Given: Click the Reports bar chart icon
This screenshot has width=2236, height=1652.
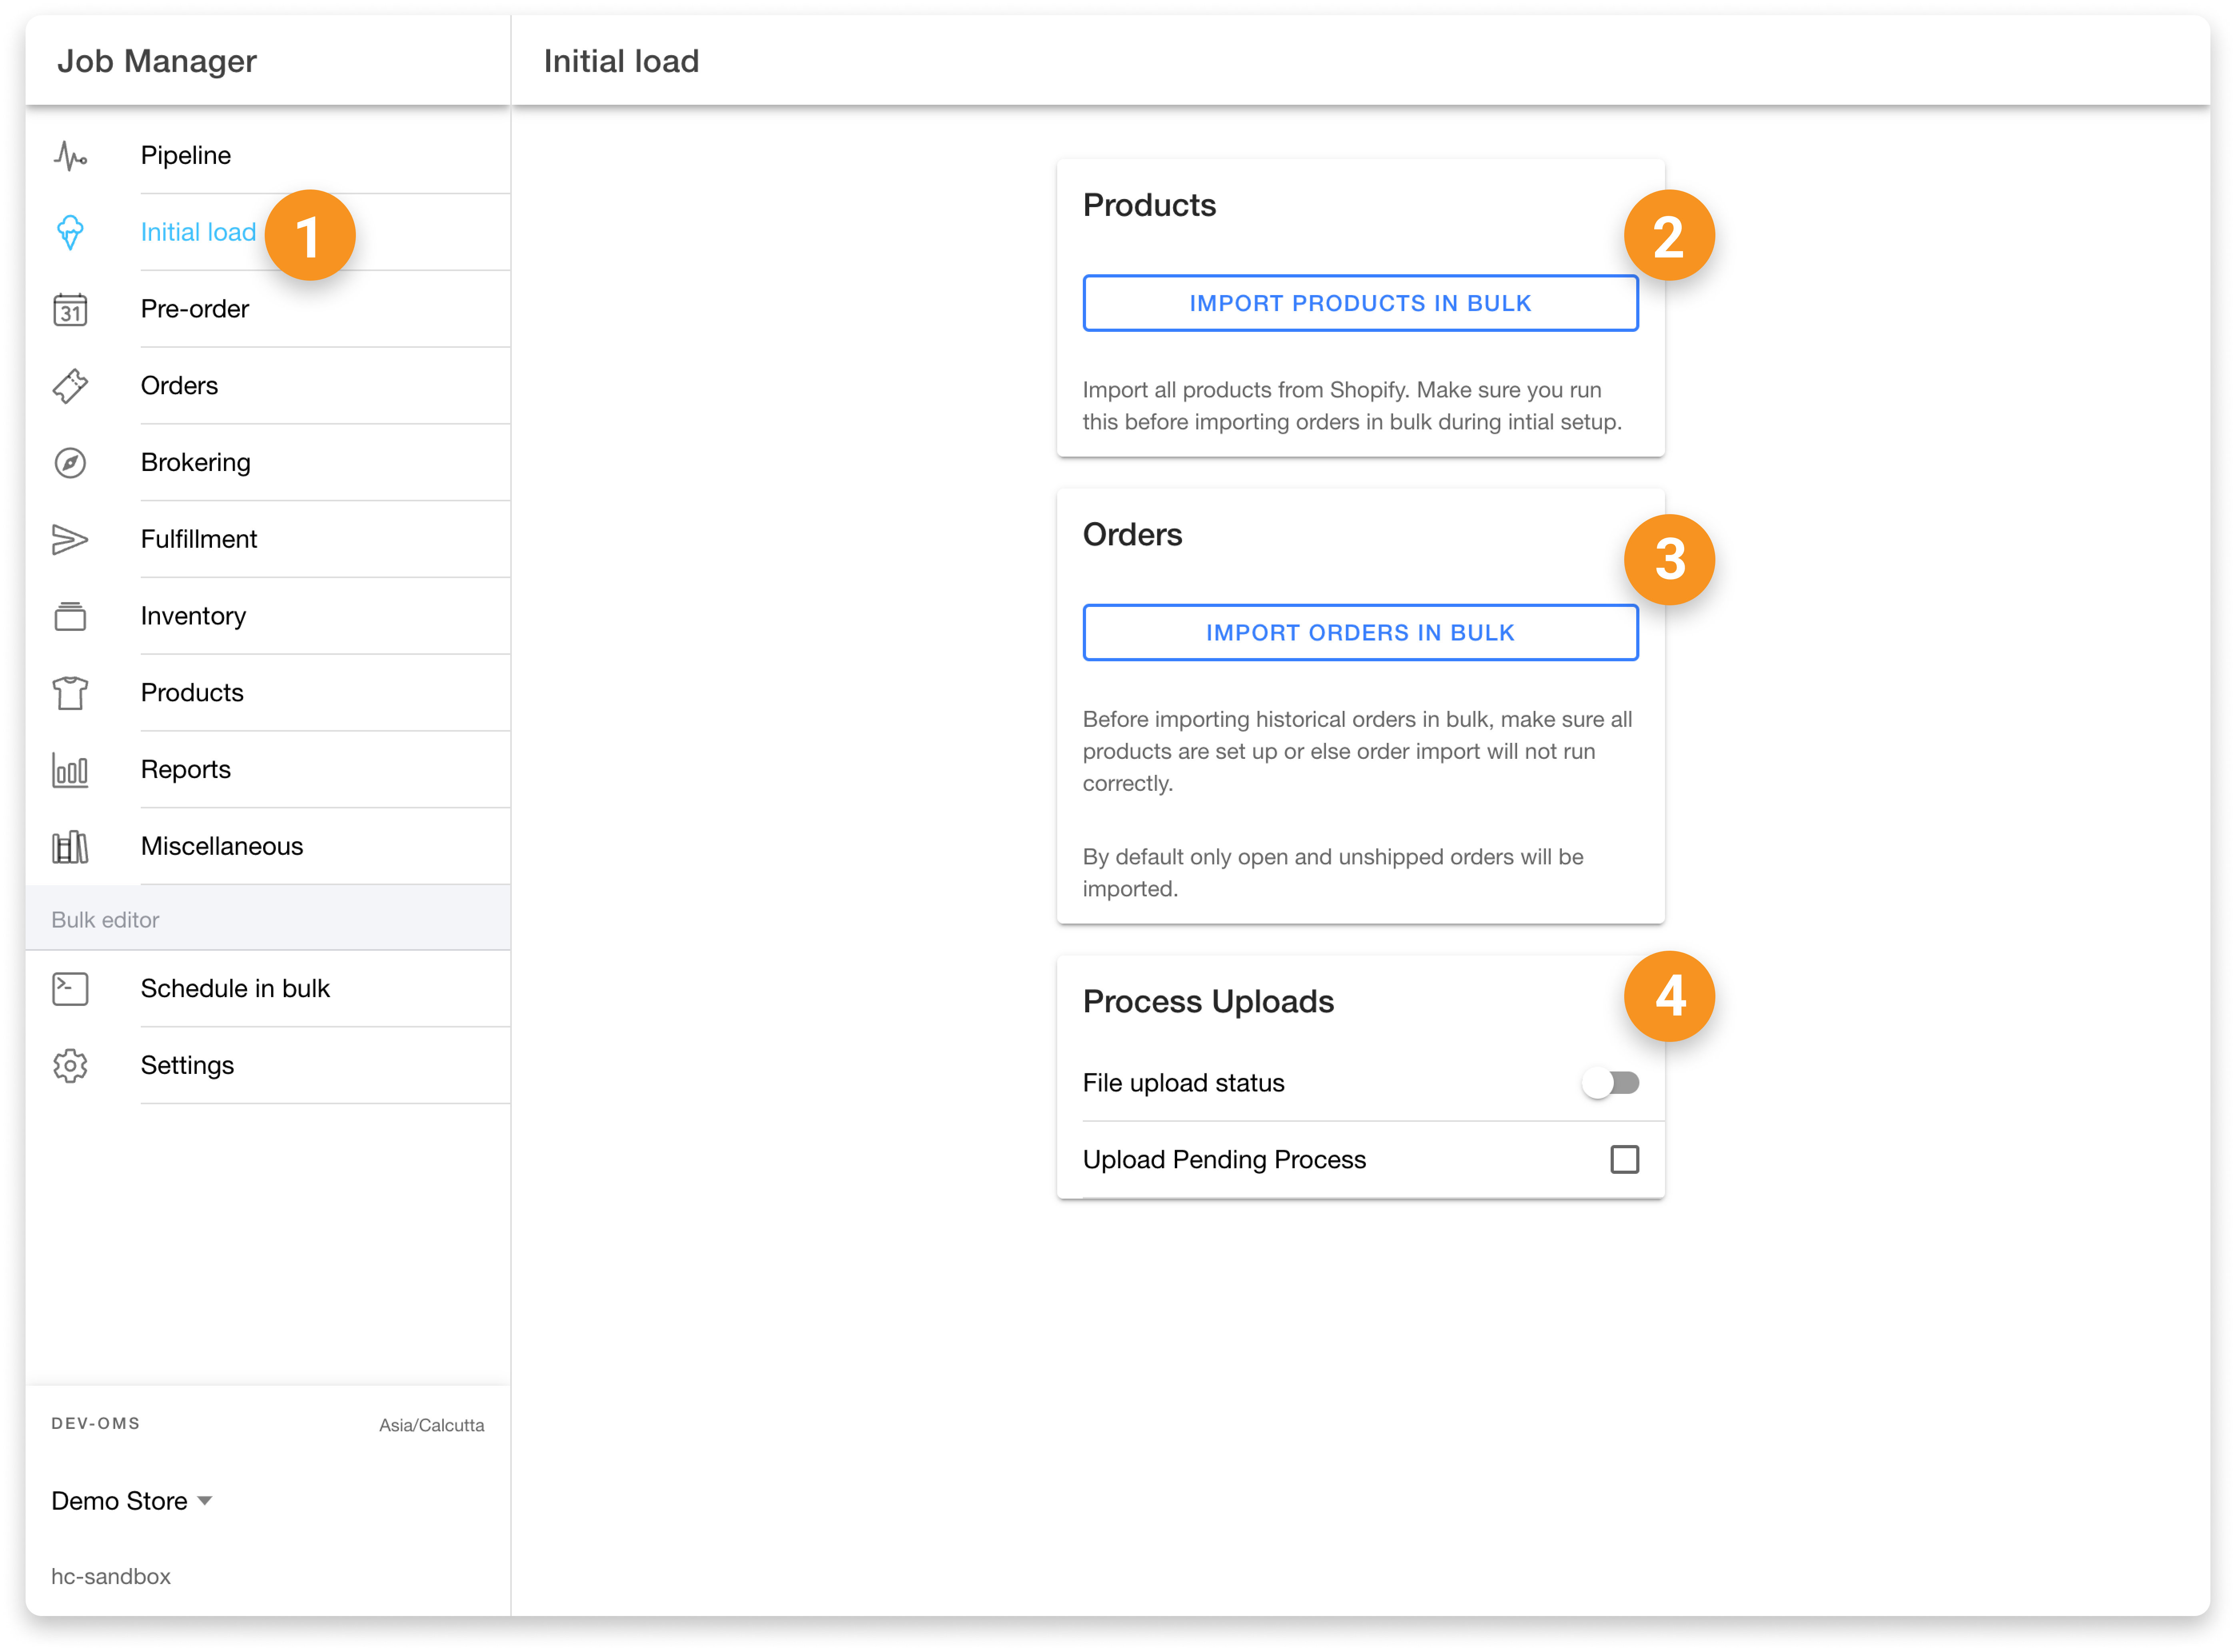Looking at the screenshot, I should 70,770.
